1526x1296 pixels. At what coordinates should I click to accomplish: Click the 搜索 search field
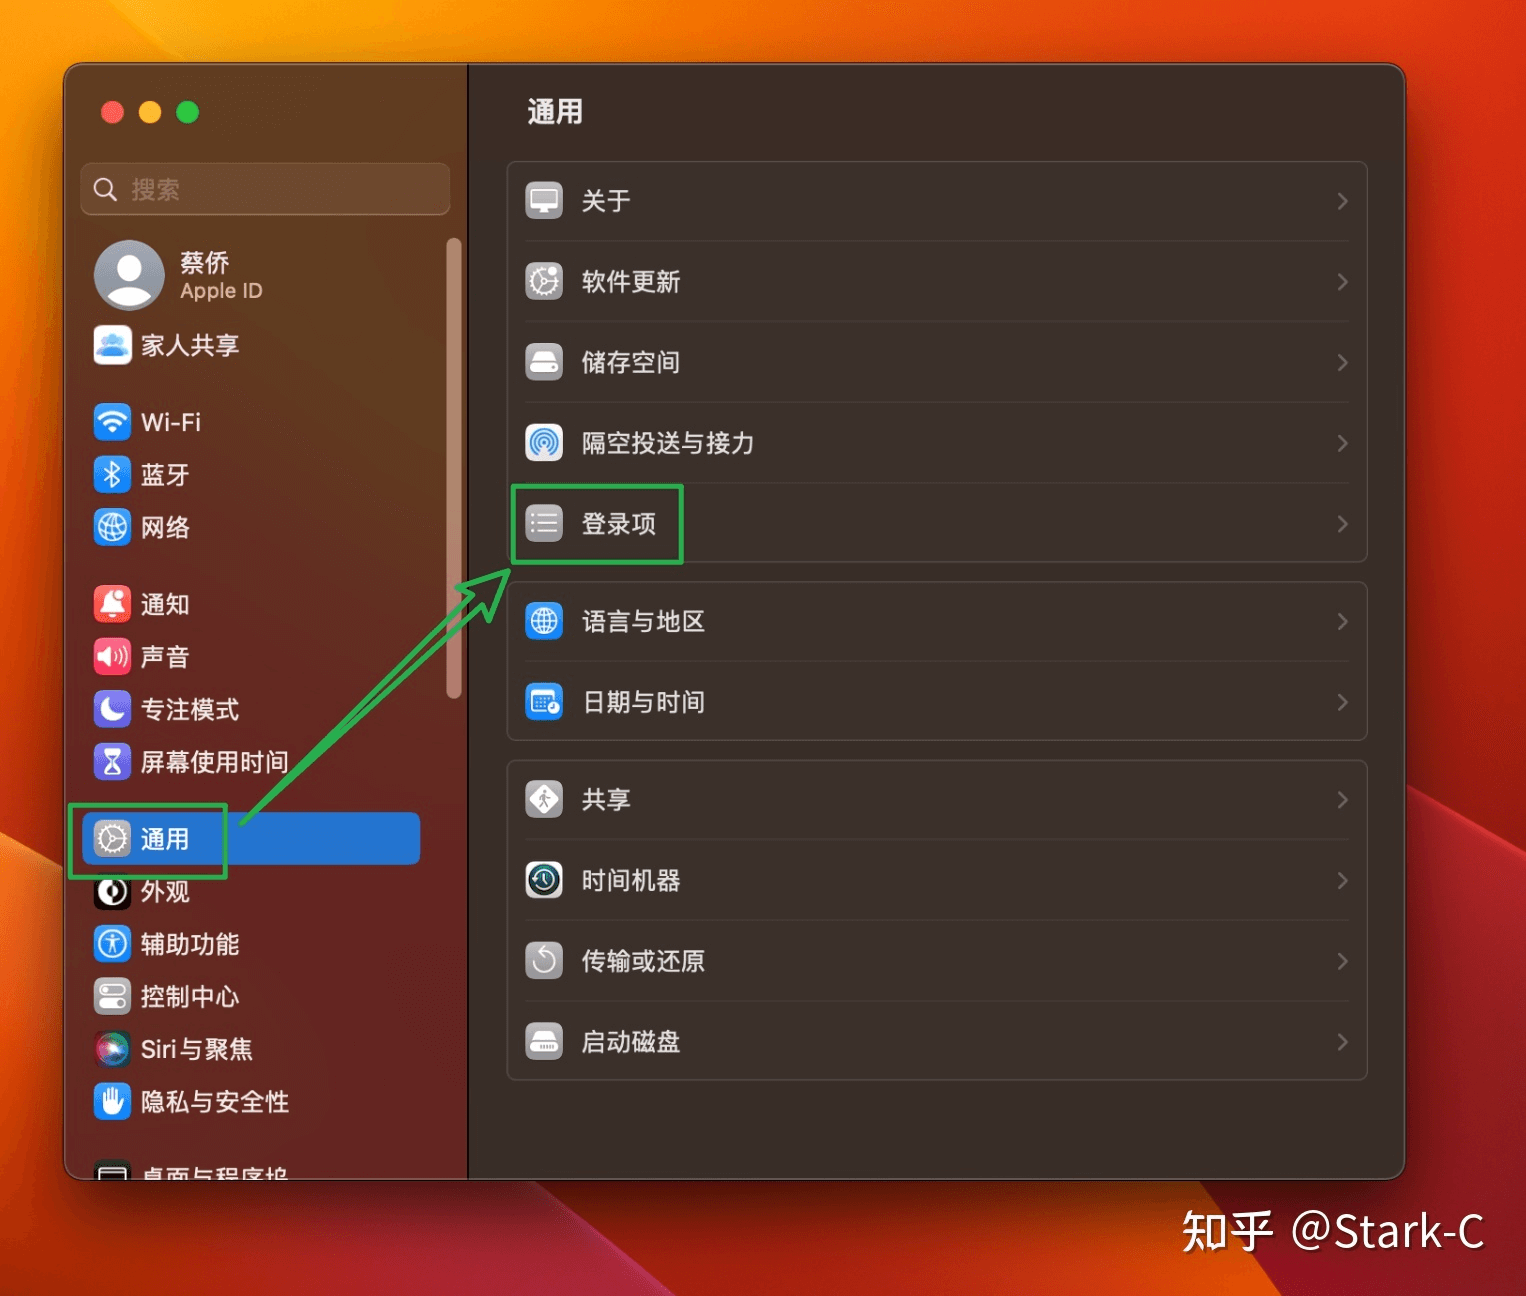pos(265,189)
